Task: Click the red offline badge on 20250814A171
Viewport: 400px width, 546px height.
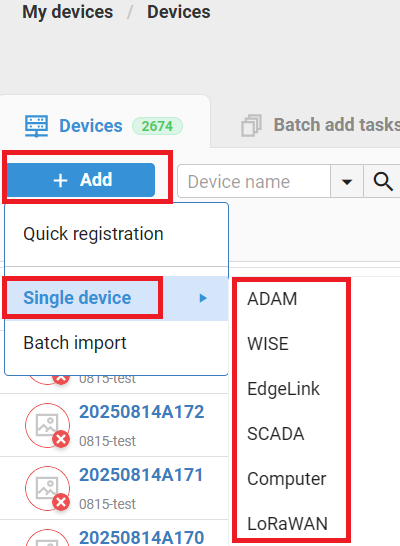Action: pyautogui.click(x=61, y=502)
